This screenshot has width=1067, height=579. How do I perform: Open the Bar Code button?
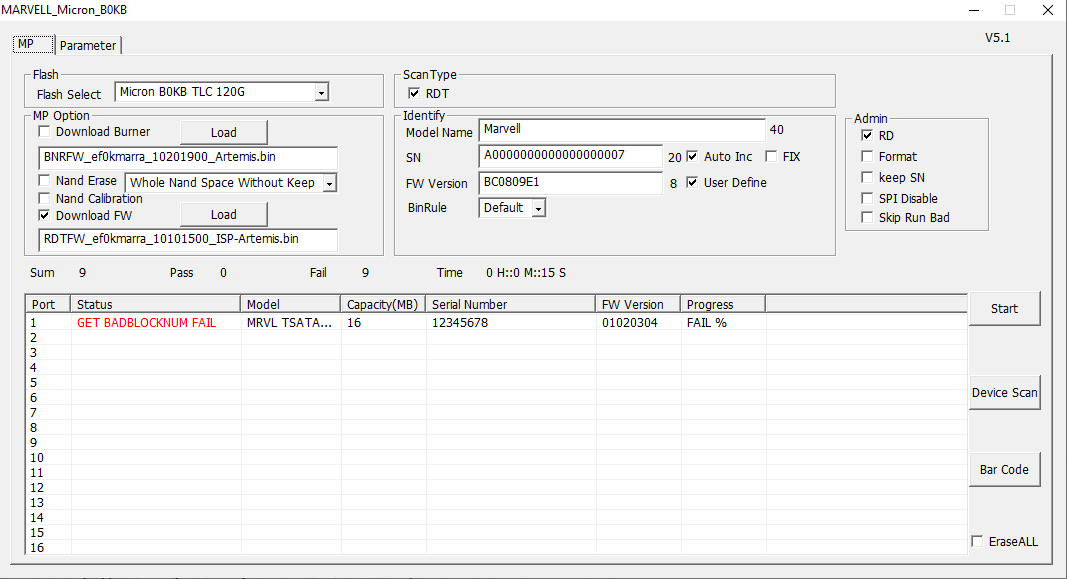(x=1004, y=469)
